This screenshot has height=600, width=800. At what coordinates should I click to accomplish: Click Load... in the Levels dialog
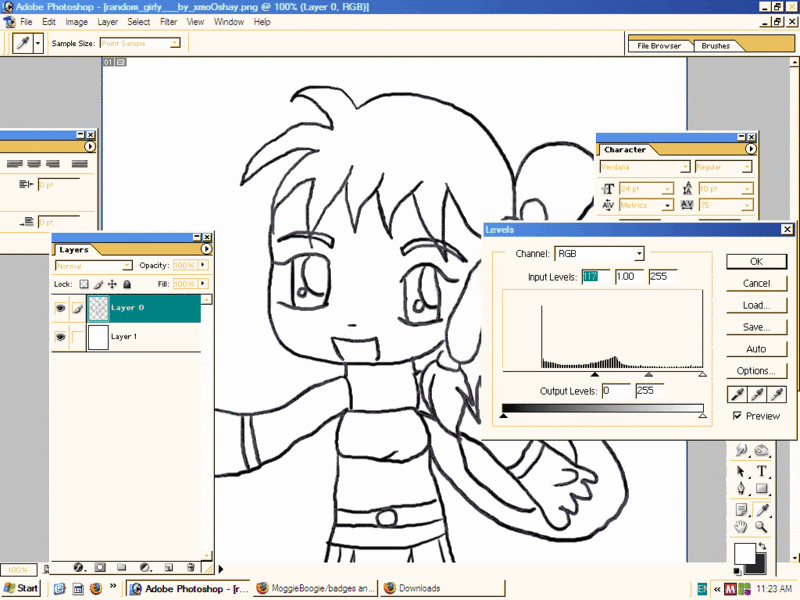click(x=756, y=305)
